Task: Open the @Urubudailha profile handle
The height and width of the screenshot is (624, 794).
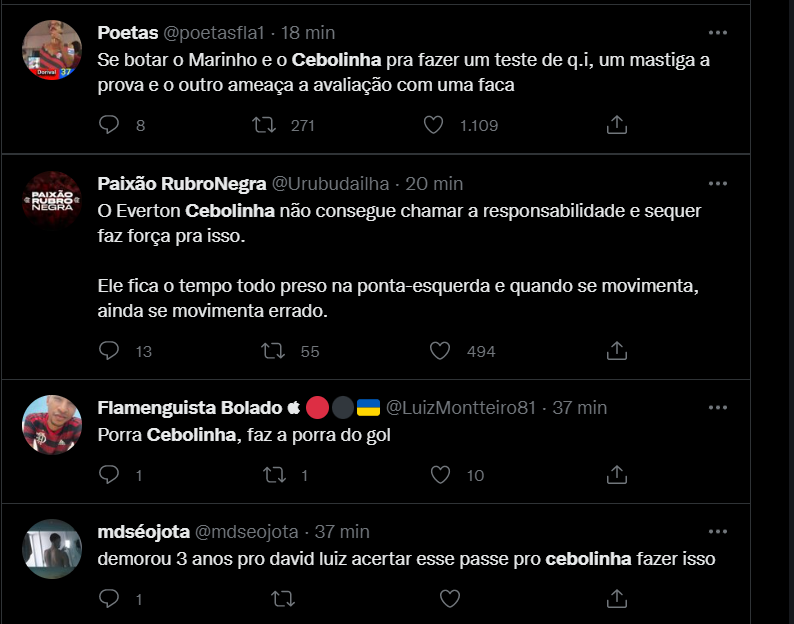Action: click(330, 183)
